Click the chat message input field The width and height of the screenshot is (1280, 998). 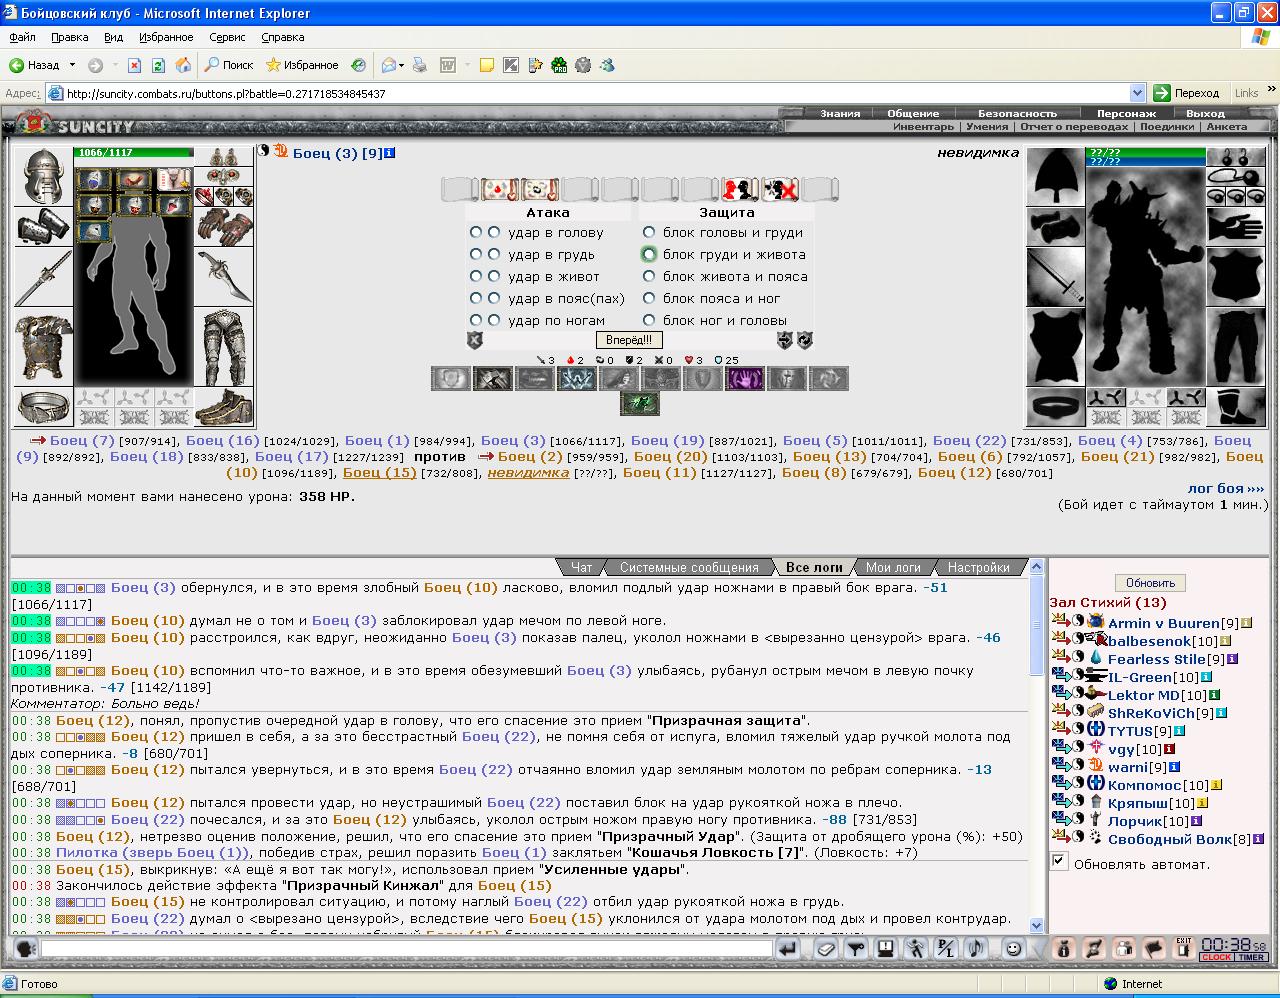click(407, 948)
